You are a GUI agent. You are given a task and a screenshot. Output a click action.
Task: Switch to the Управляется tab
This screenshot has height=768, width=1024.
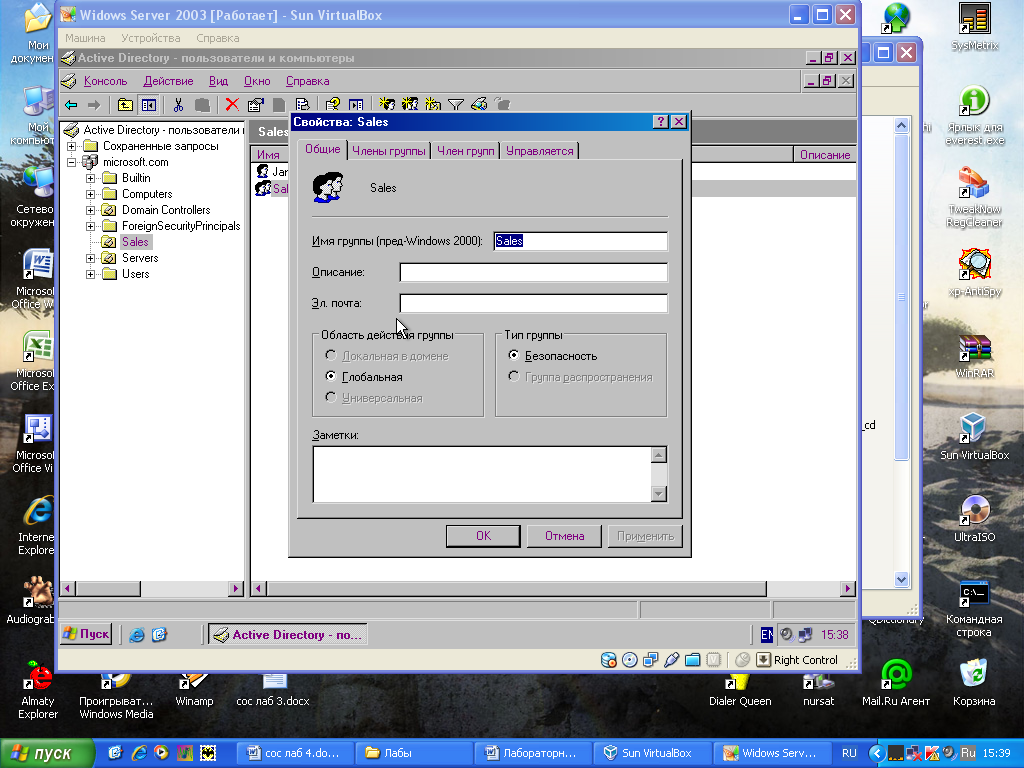click(539, 151)
